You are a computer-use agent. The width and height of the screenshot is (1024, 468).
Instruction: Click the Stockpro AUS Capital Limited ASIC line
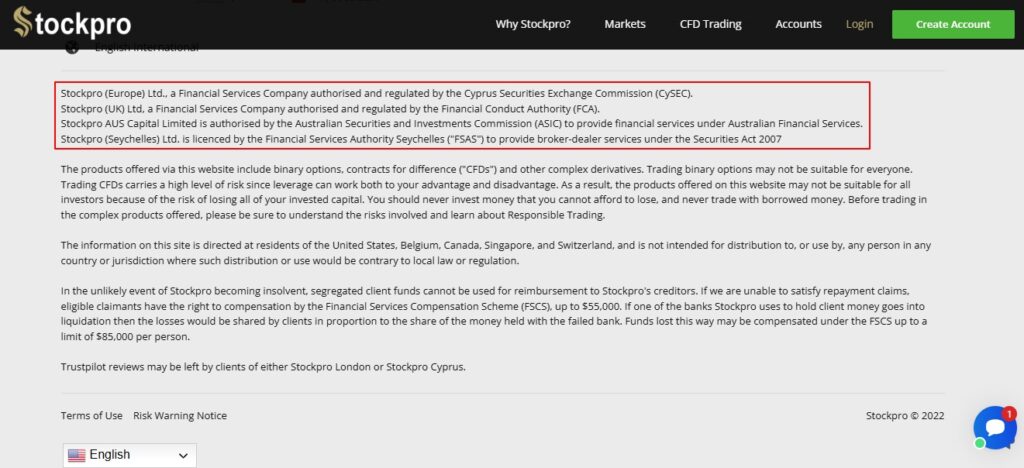[x=462, y=123]
